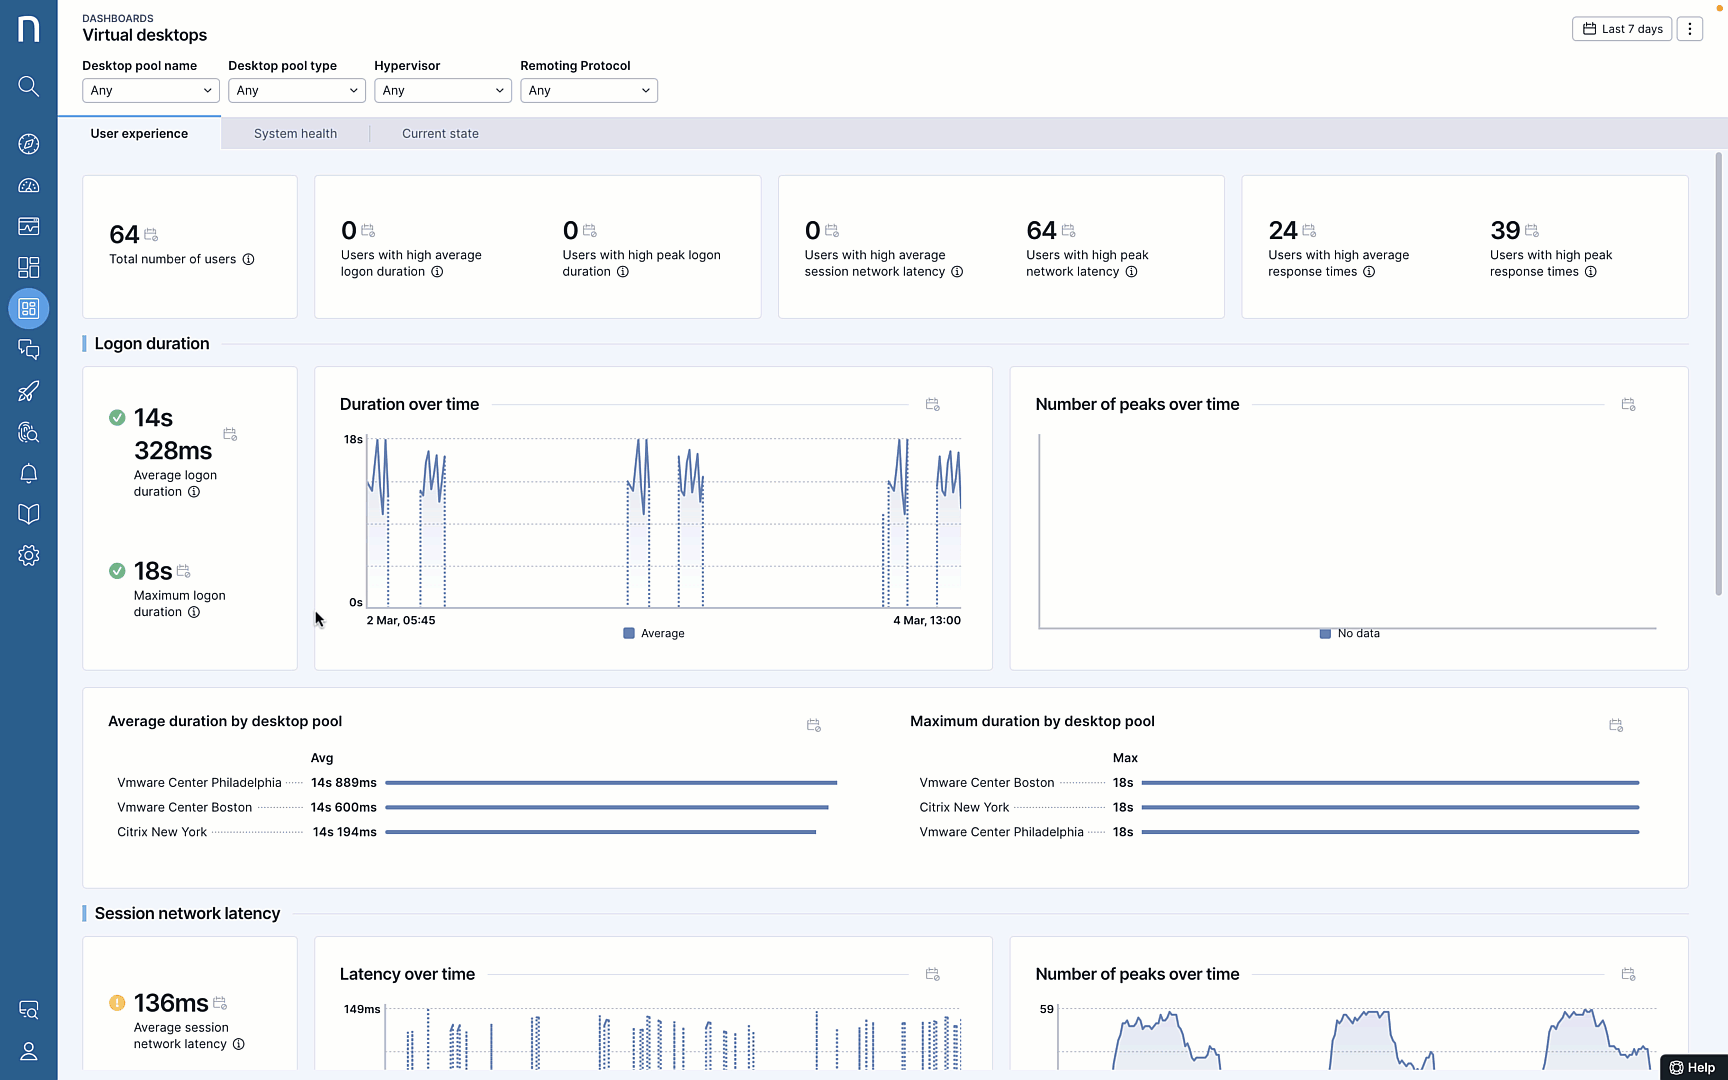Toggle the No data legend in peaks chart

tap(1349, 634)
